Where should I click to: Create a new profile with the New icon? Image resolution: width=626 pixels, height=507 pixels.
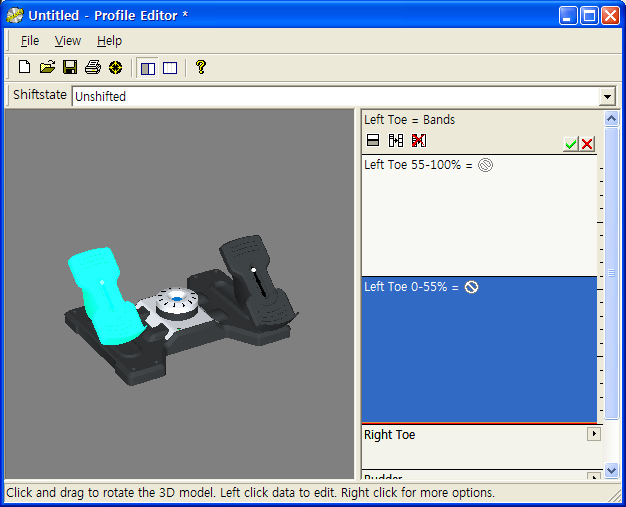pyautogui.click(x=24, y=67)
